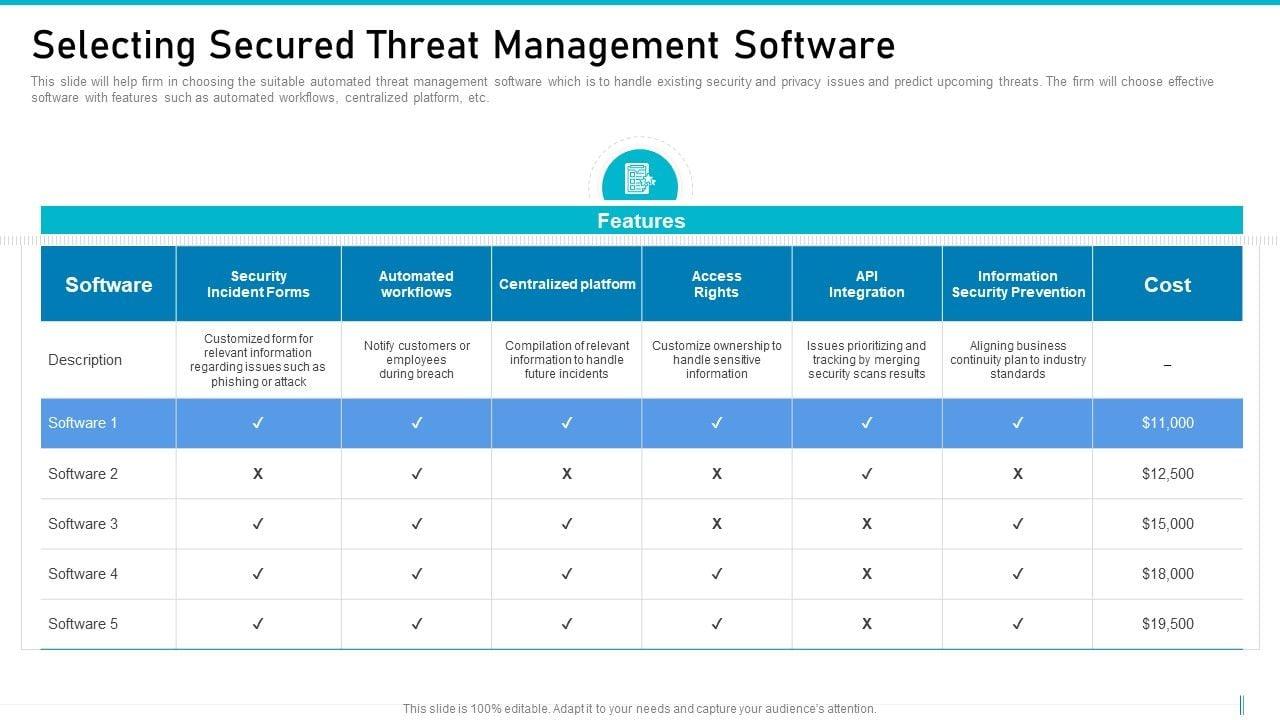The width and height of the screenshot is (1280, 720).
Task: Click 'Compilation of relevant information' description
Action: (x=567, y=360)
